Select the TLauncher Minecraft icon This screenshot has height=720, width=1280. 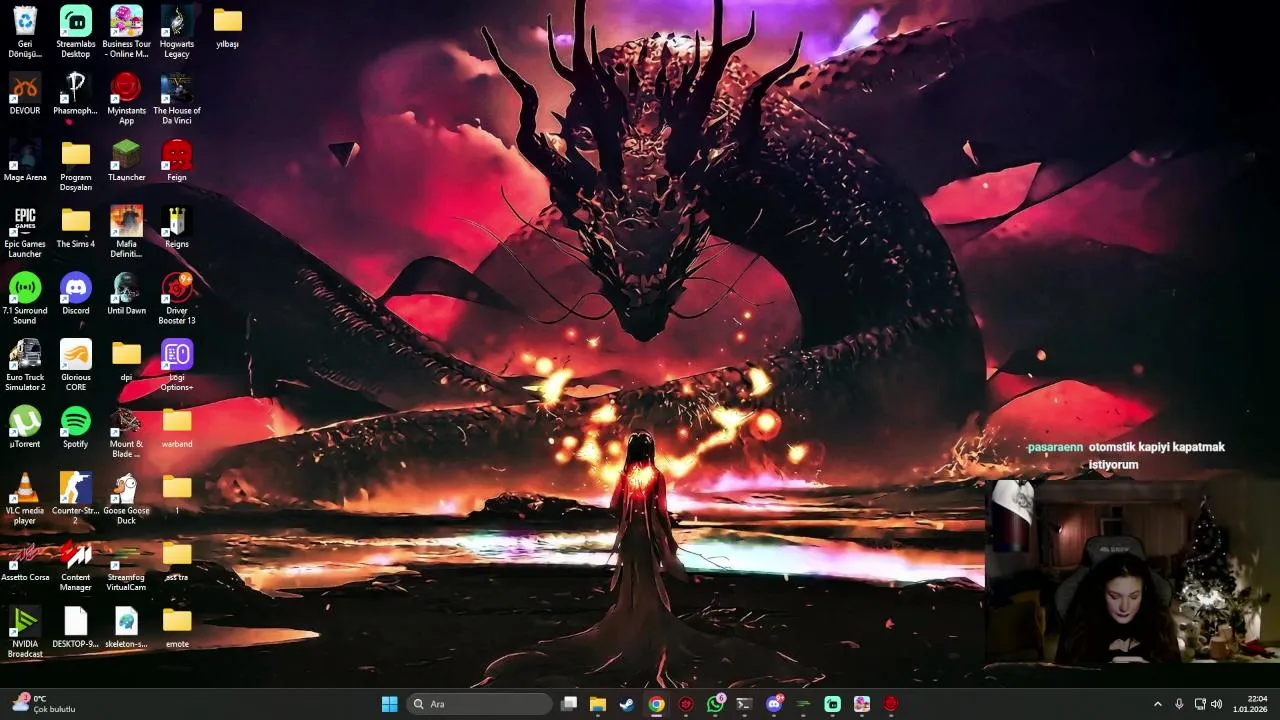pos(126,161)
